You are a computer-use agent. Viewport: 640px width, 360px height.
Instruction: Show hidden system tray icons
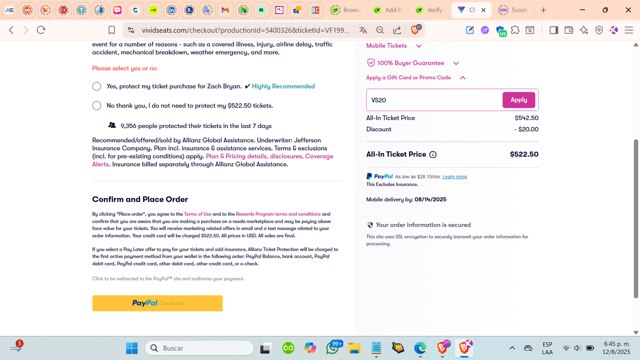[512, 348]
